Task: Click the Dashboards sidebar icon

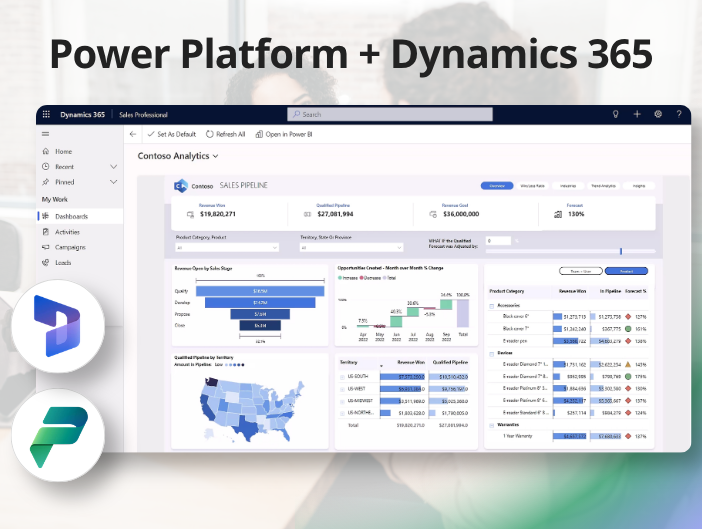Action: [46, 216]
